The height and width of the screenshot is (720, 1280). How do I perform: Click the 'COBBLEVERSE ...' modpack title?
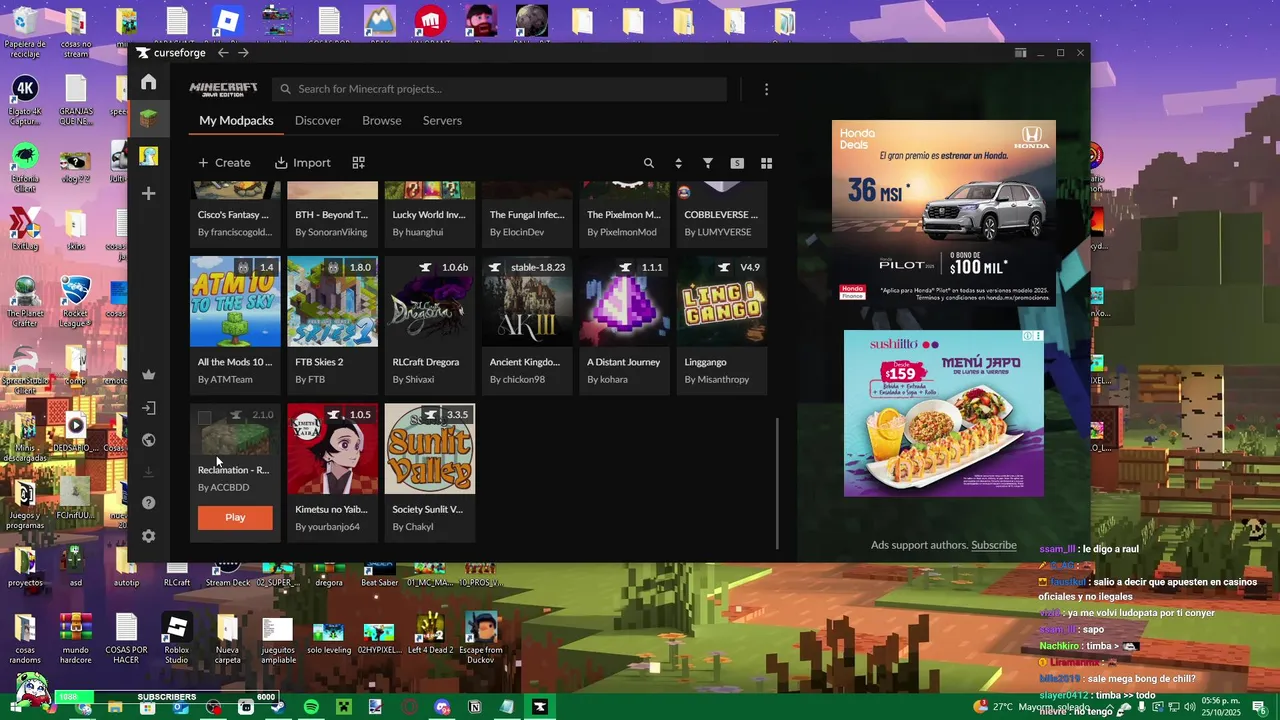[721, 215]
